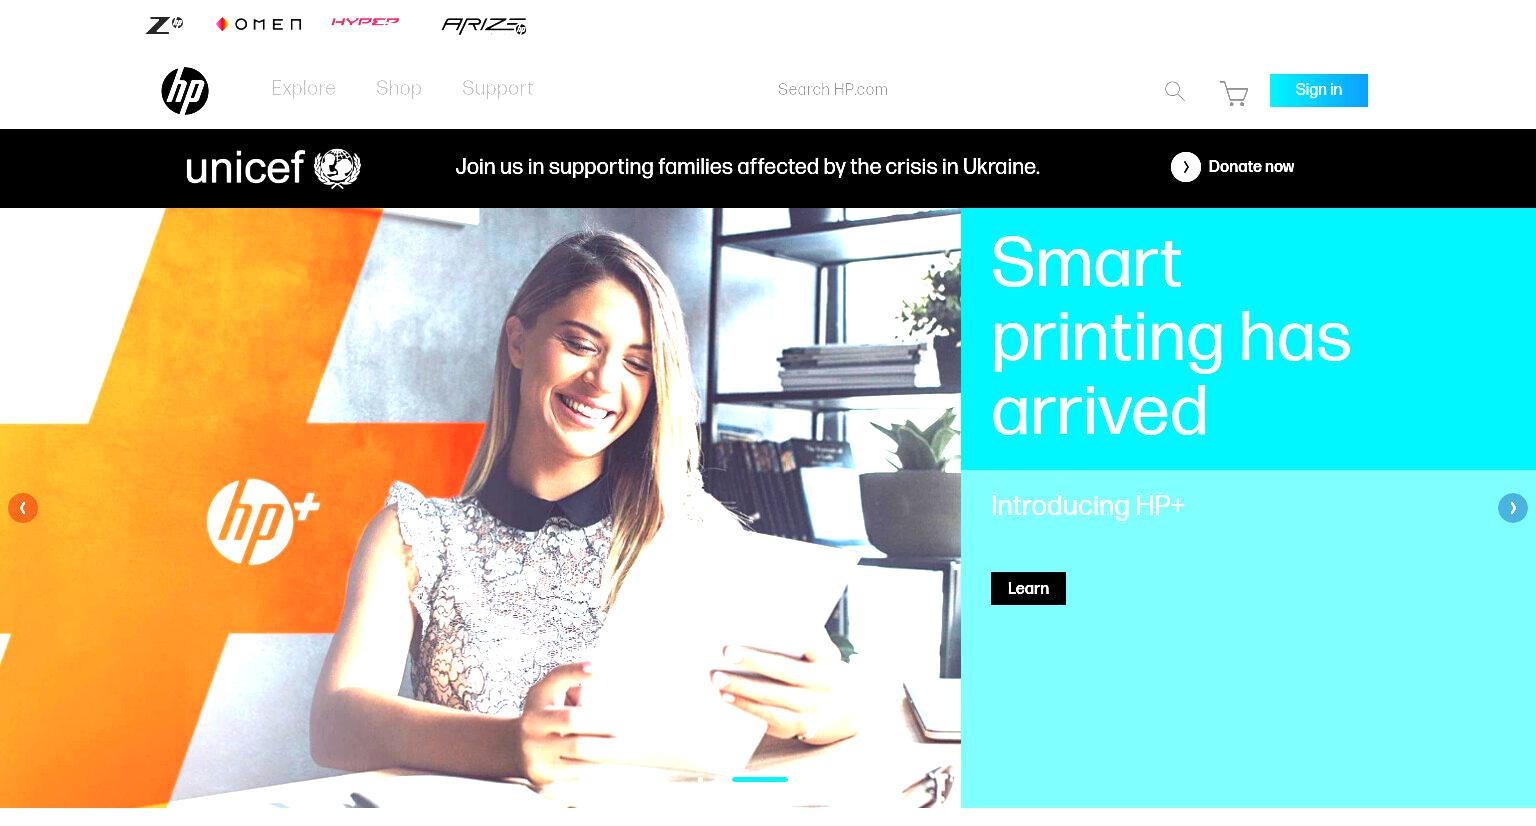The height and width of the screenshot is (826, 1536).
Task: Click the Sign in button
Action: [1318, 90]
